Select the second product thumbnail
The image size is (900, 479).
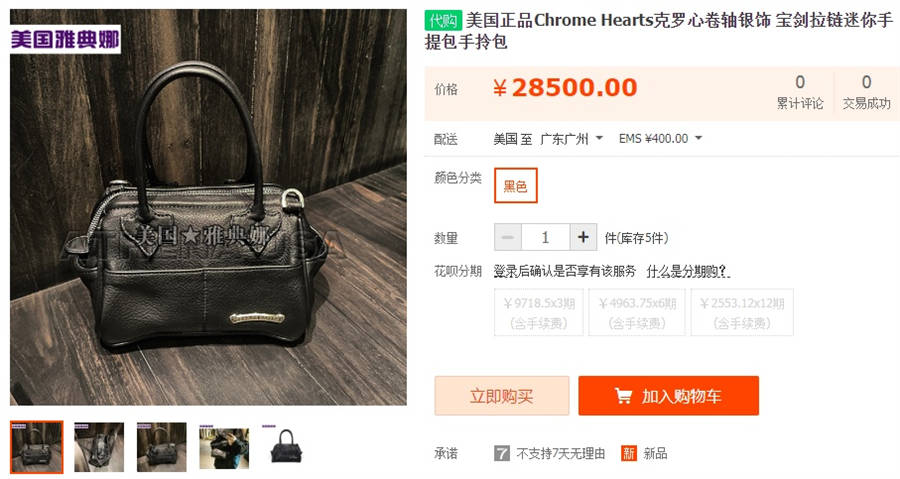click(99, 447)
